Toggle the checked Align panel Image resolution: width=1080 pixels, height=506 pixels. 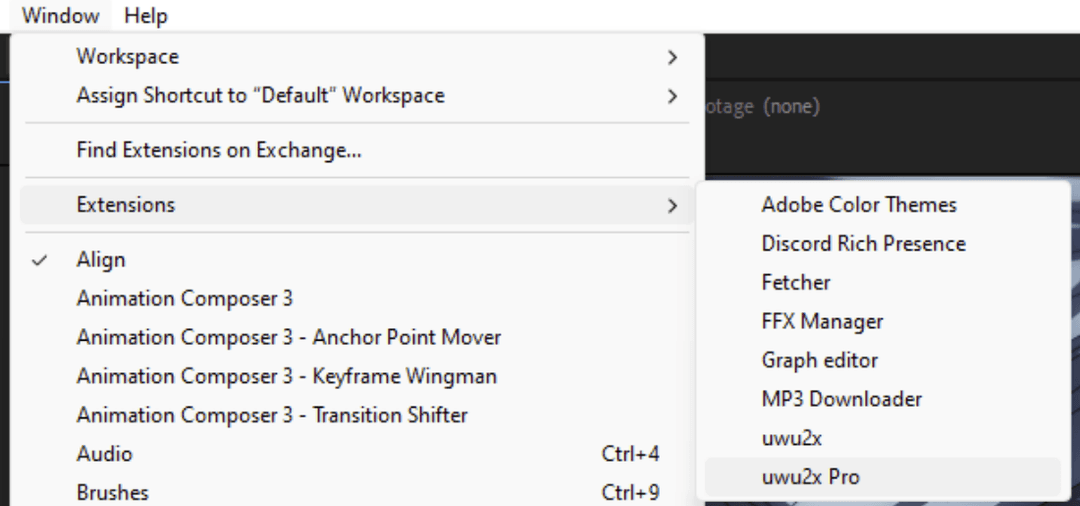click(x=100, y=260)
